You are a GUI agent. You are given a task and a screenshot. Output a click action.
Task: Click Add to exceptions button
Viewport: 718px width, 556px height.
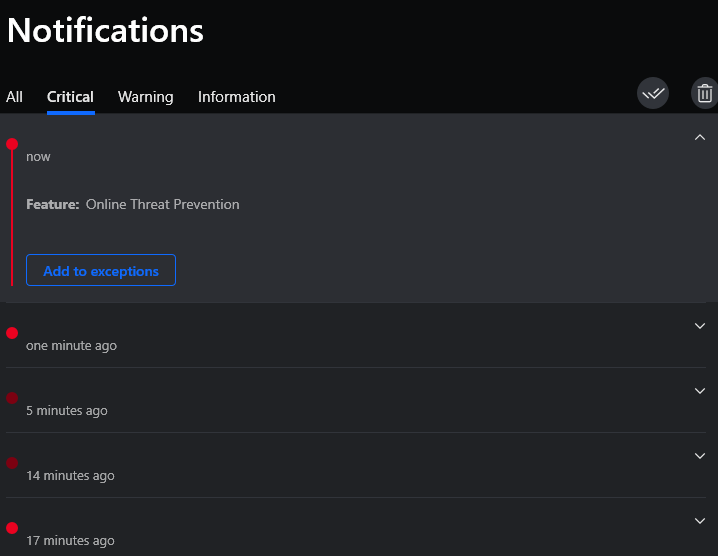101,270
